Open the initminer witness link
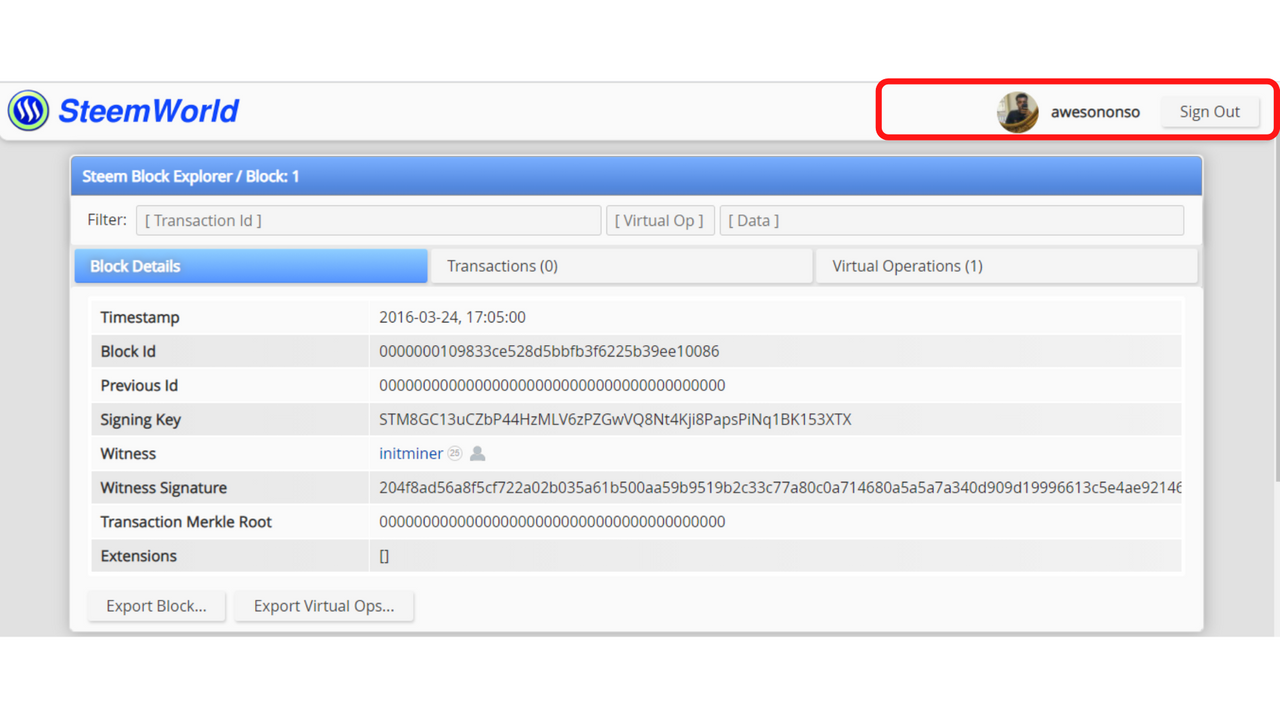The height and width of the screenshot is (720, 1280). click(x=410, y=453)
